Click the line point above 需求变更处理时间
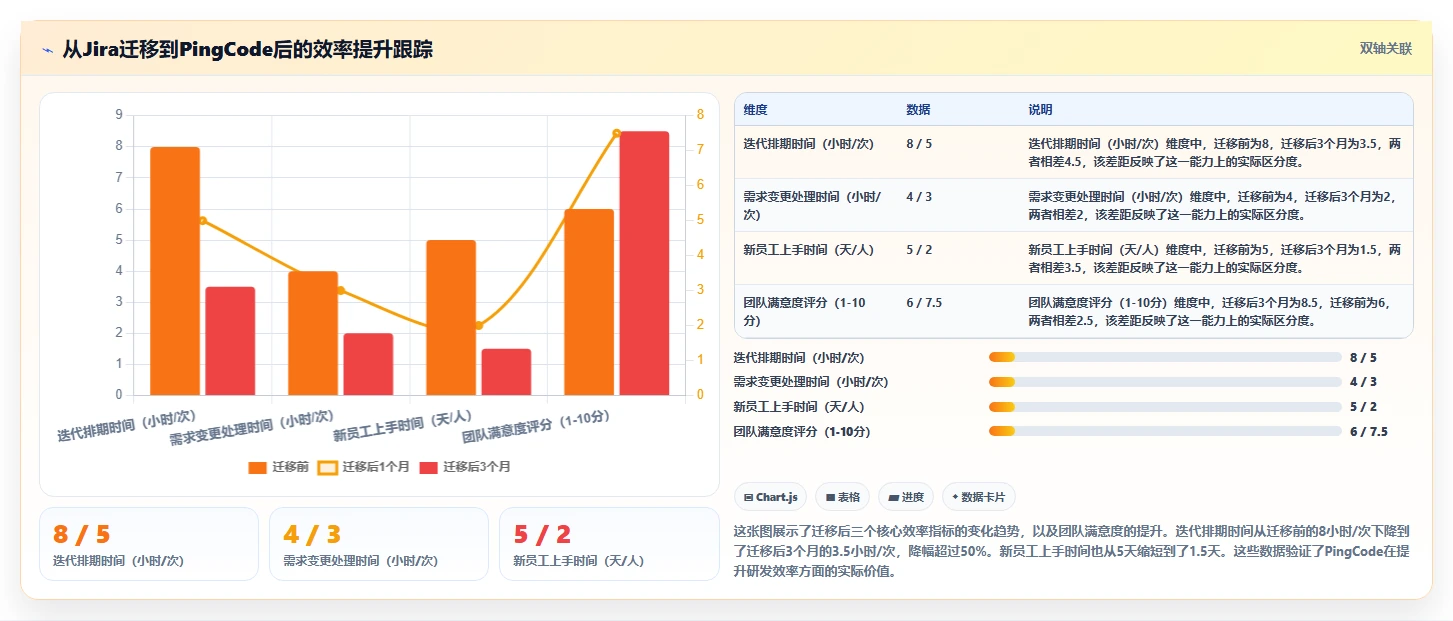 pyautogui.click(x=340, y=290)
